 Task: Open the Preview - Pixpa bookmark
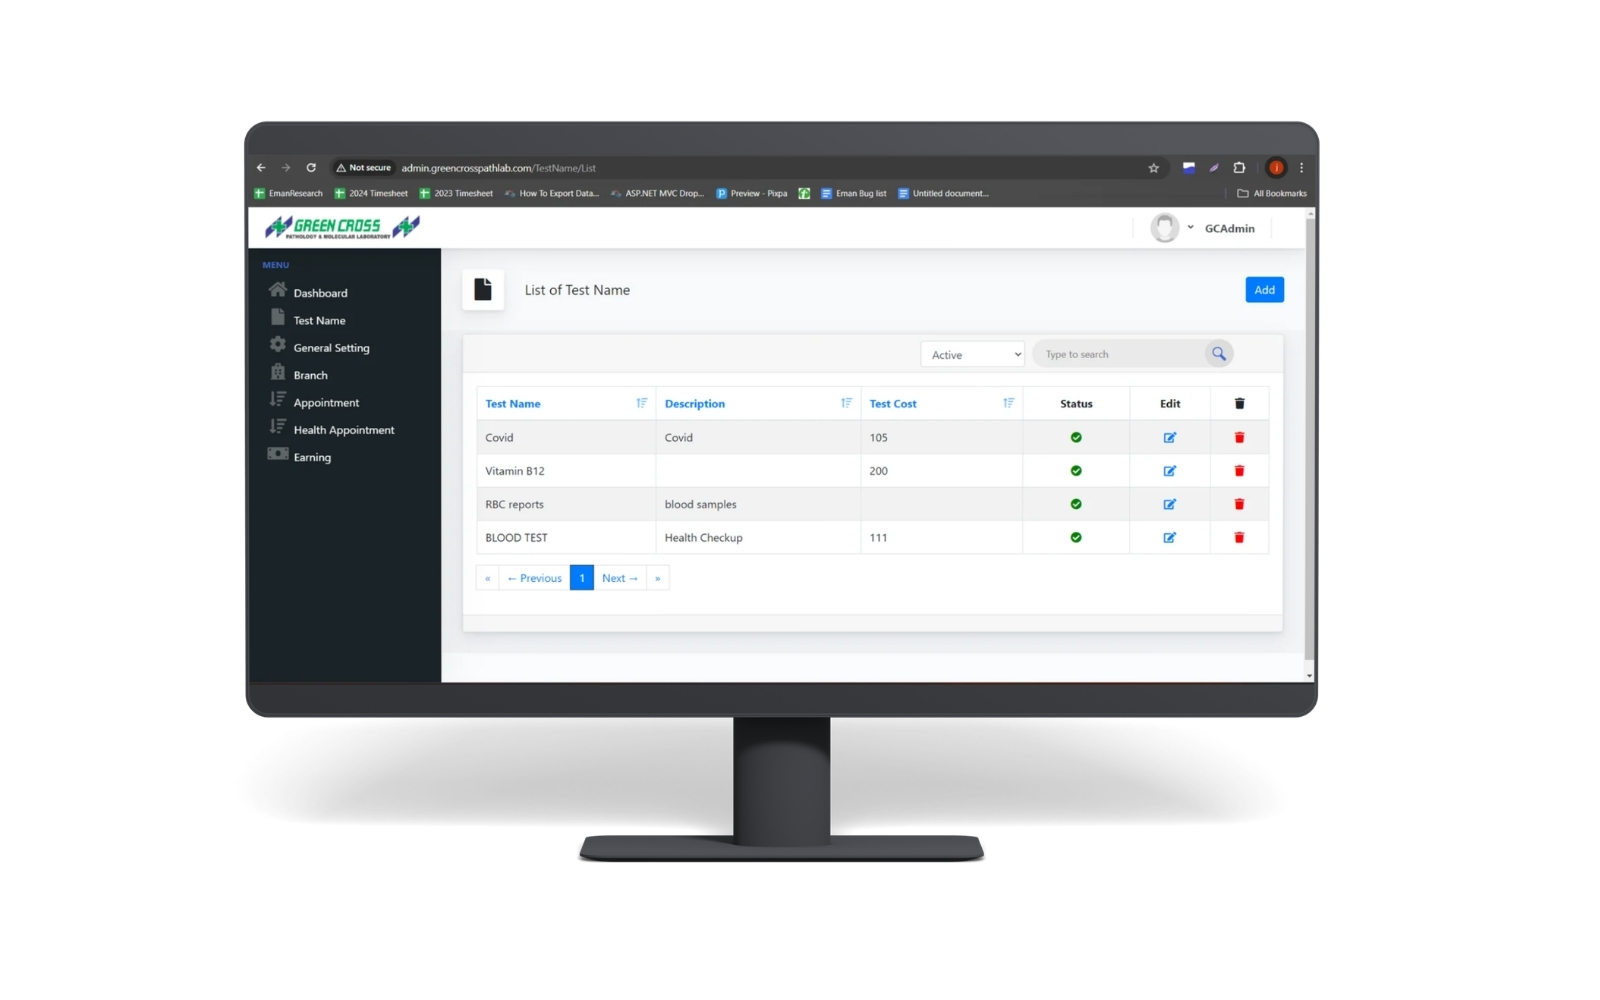click(x=752, y=194)
